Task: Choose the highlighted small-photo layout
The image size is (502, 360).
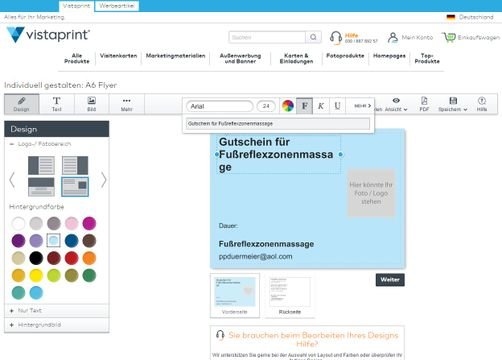Action: [75, 187]
